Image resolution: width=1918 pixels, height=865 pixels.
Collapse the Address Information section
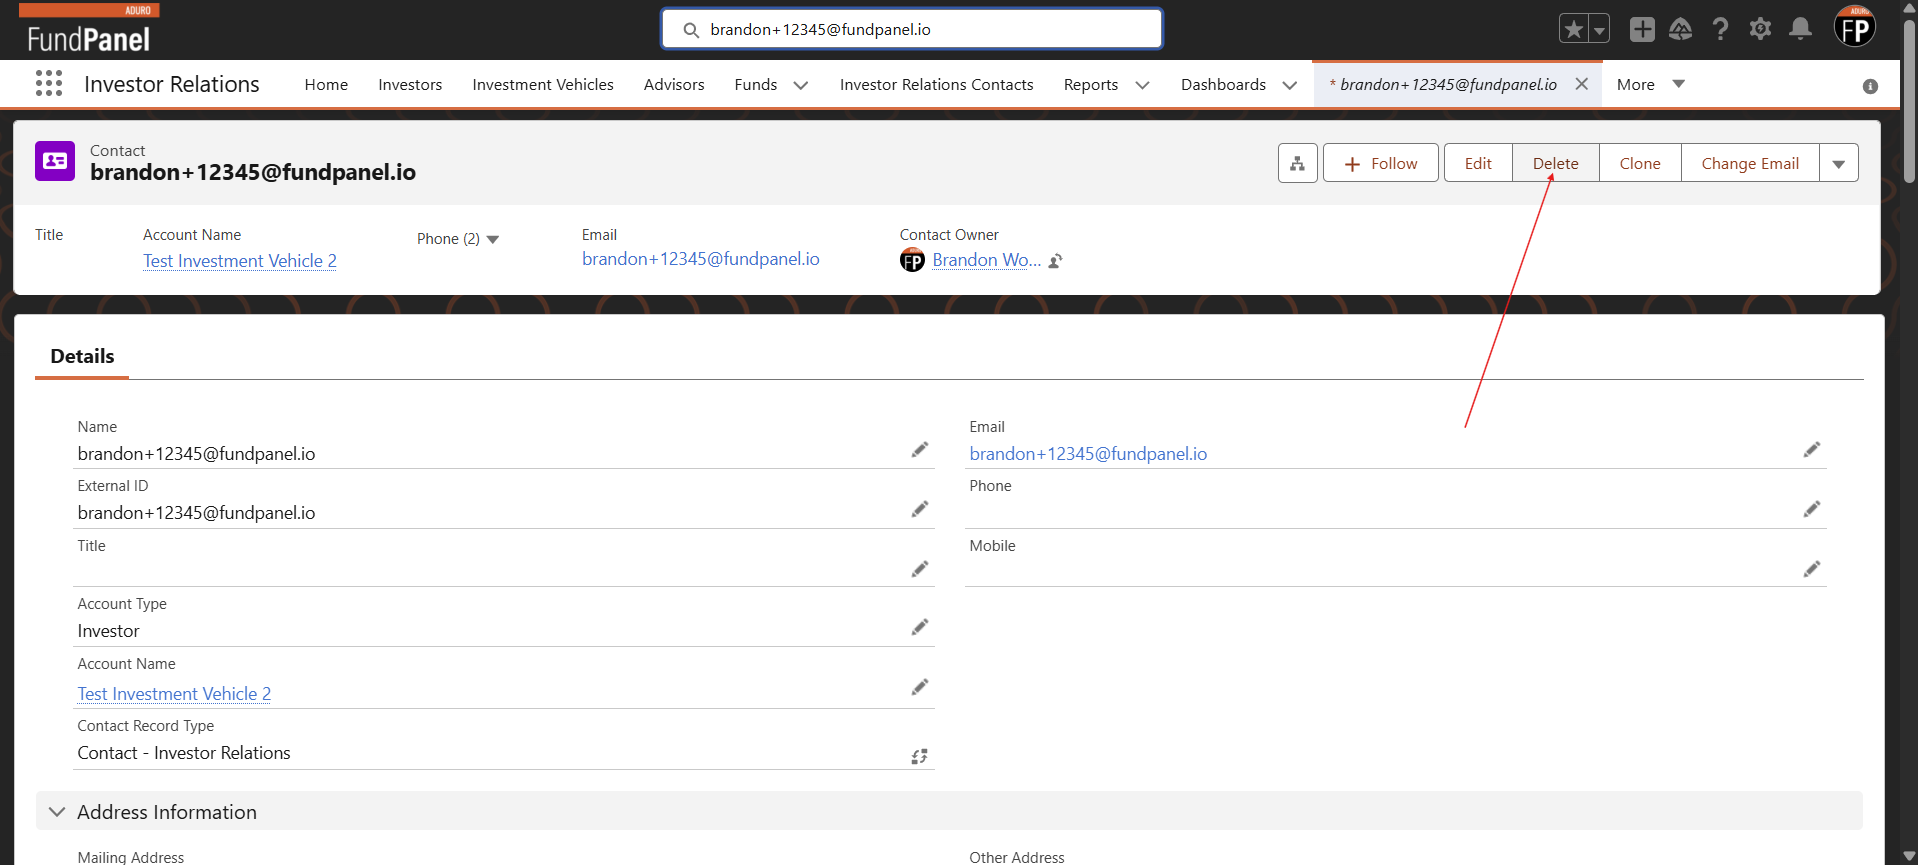57,812
